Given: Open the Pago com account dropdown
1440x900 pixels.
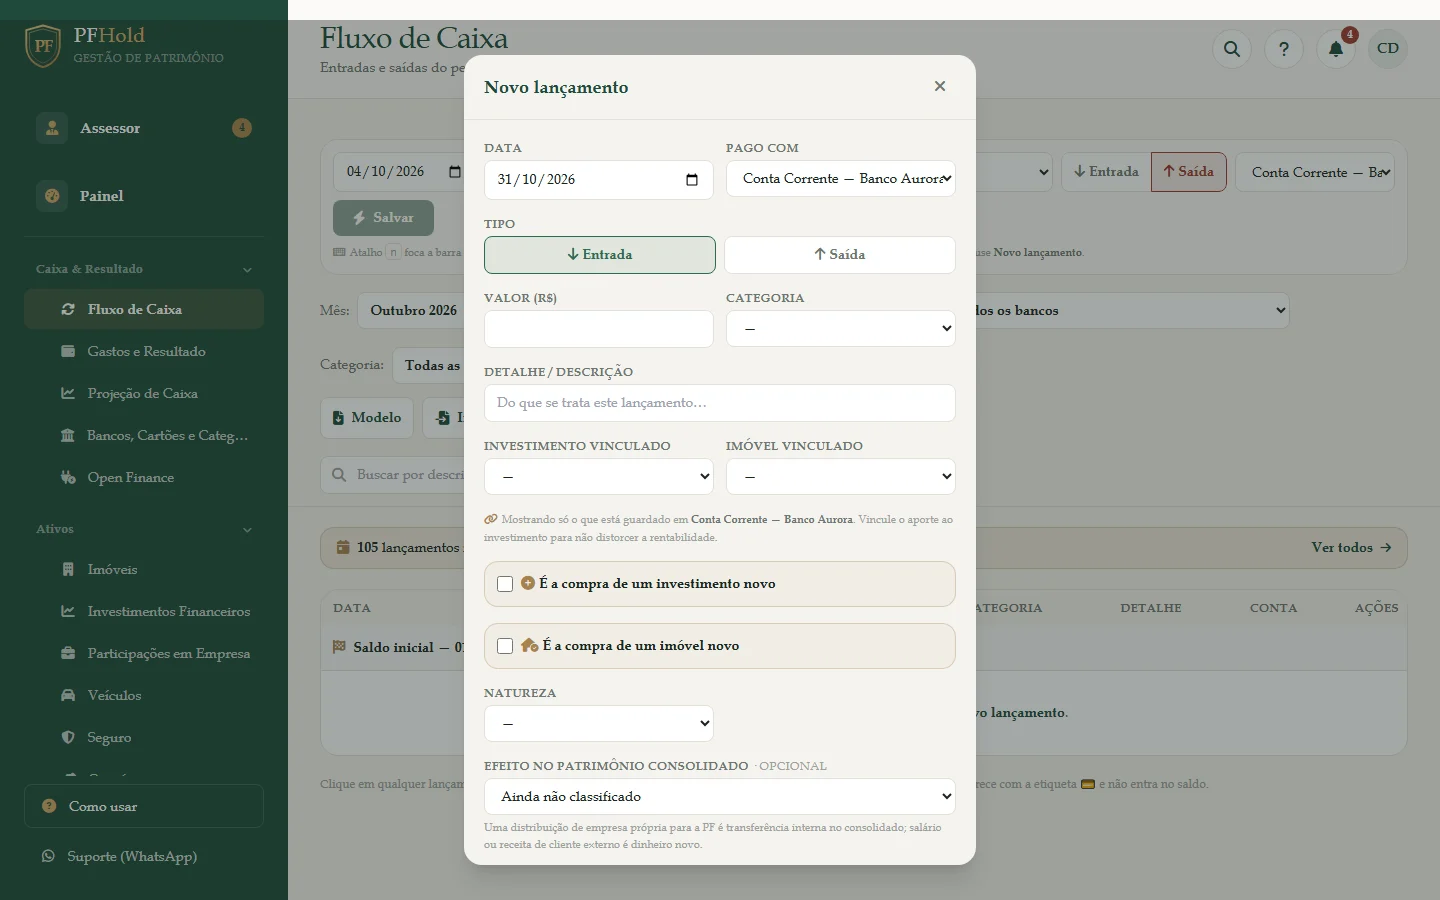Looking at the screenshot, I should tap(841, 179).
